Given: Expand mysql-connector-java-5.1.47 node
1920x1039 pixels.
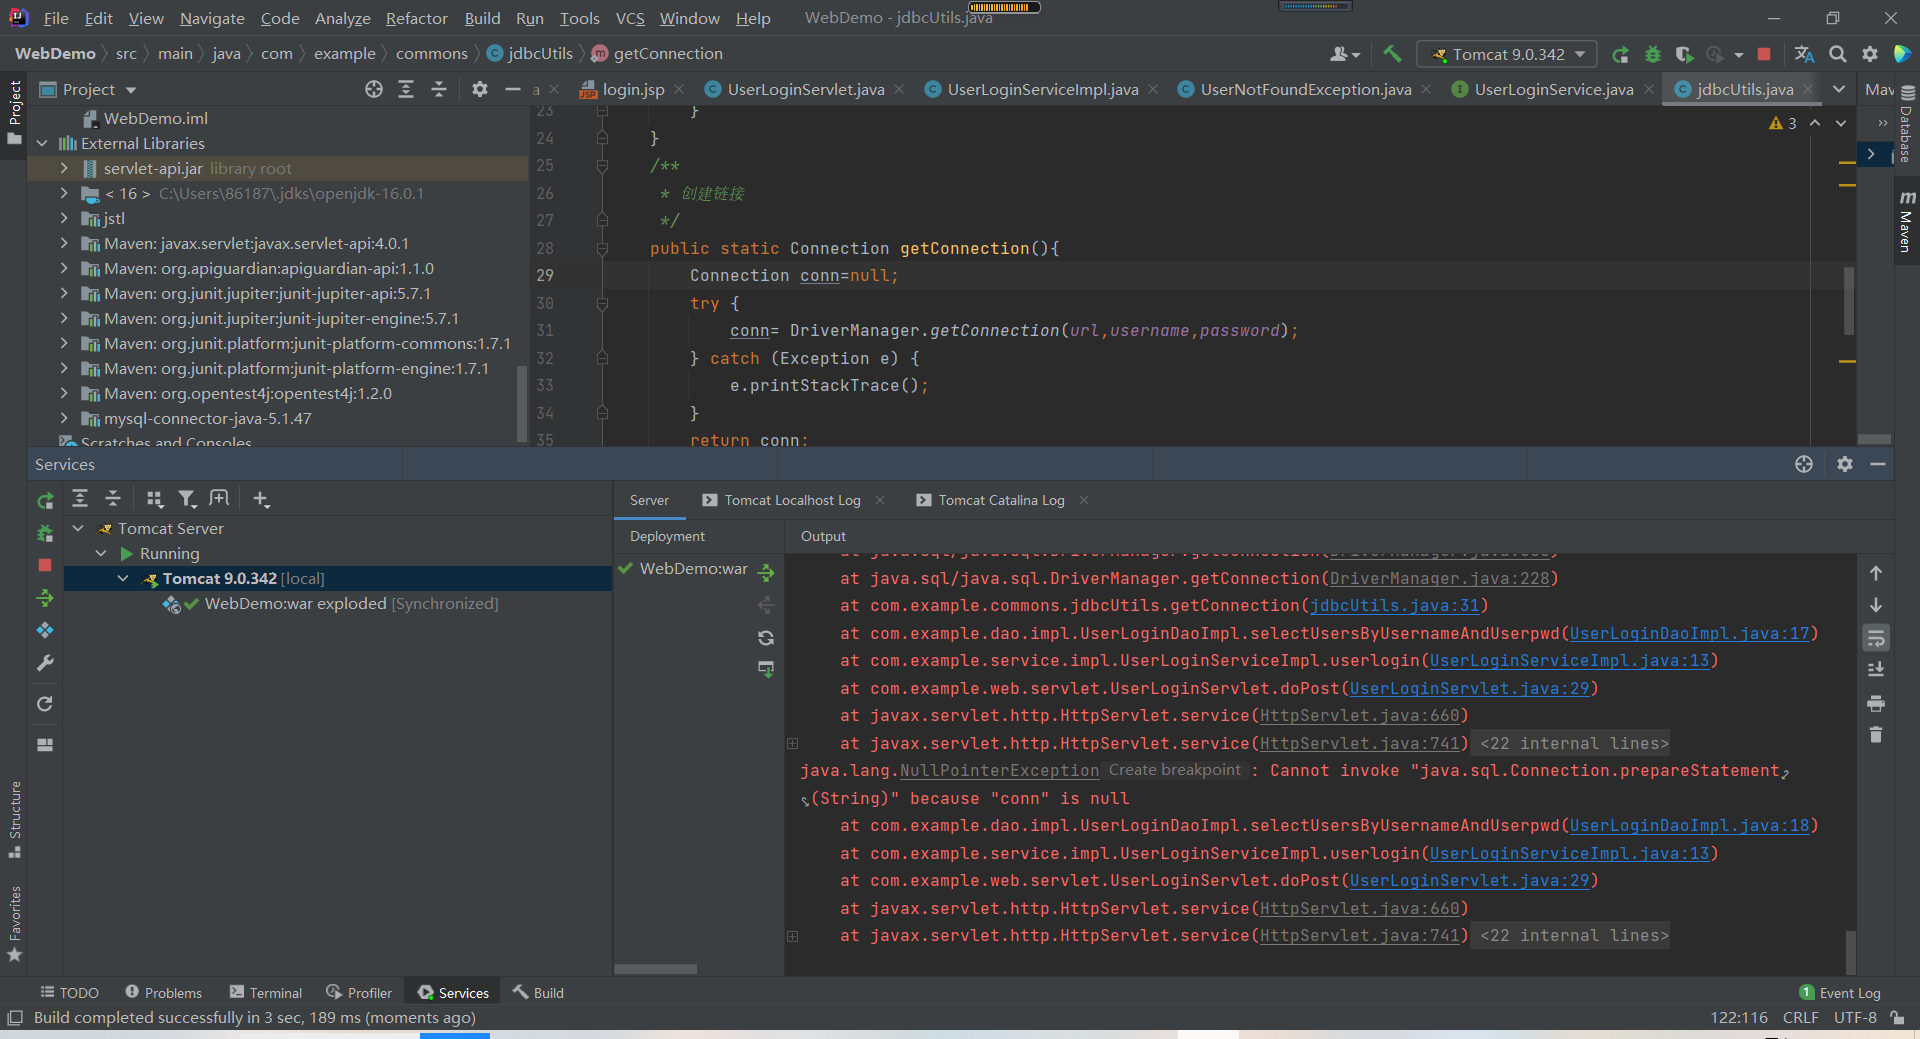Looking at the screenshot, I should (x=64, y=418).
